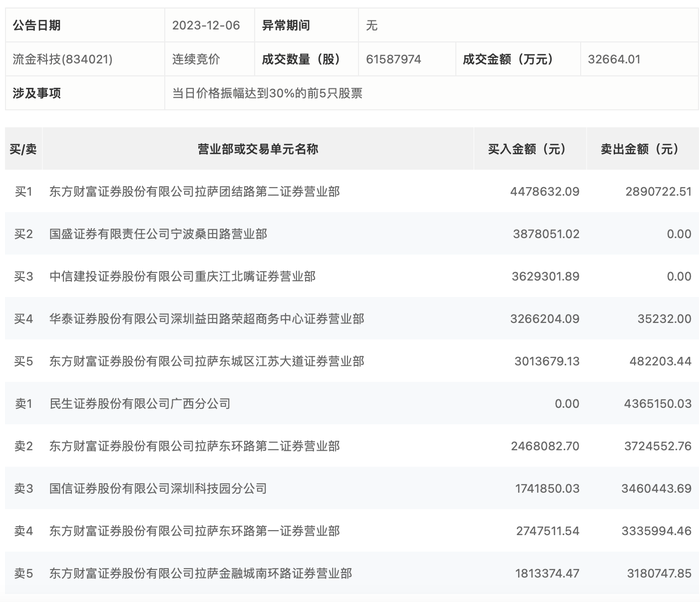700x602 pixels.
Task: Click trade amount 32664.01
Action: pyautogui.click(x=614, y=59)
